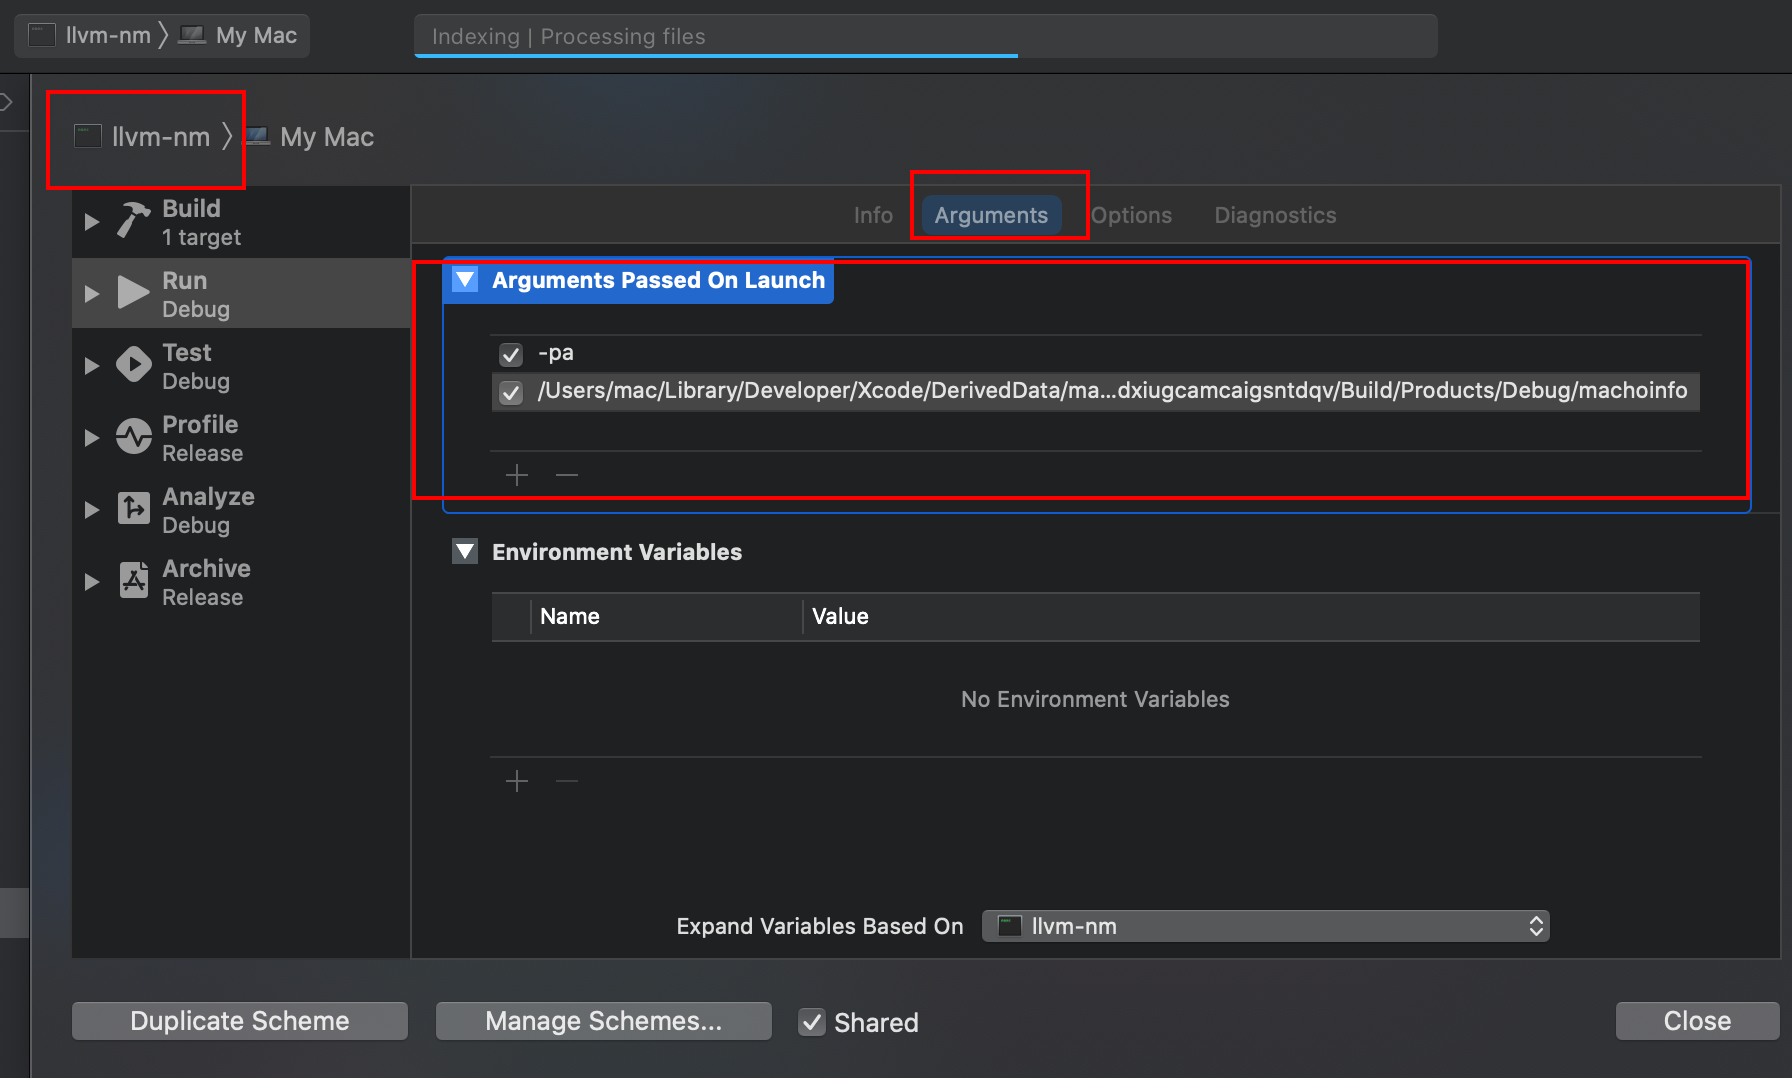Select the Arguments tab
The height and width of the screenshot is (1078, 1792).
(x=991, y=215)
